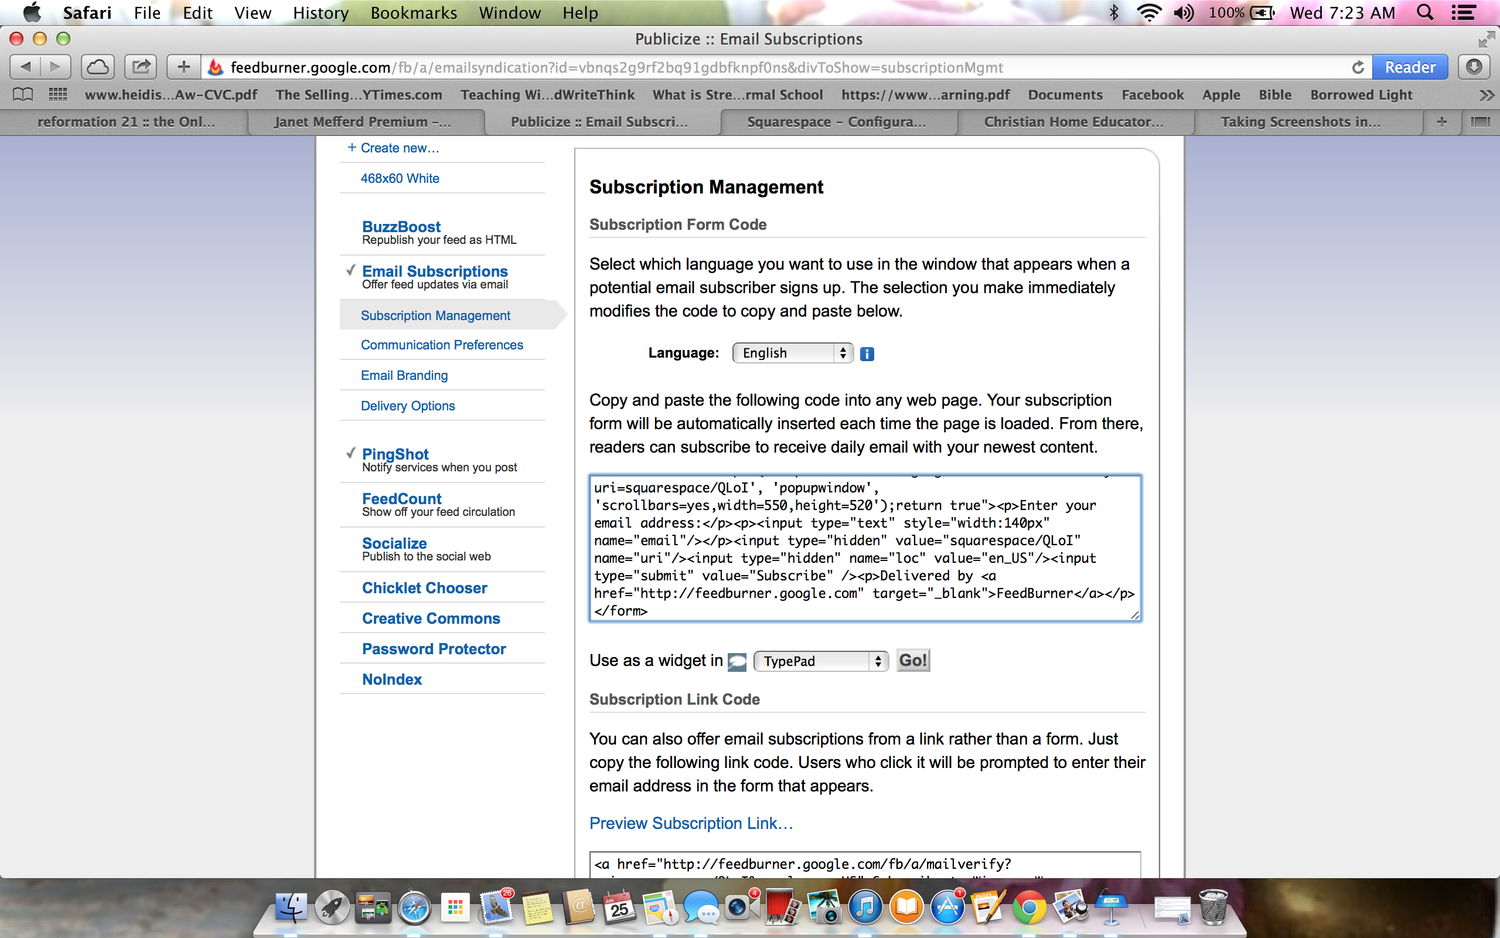
Task: Open Chicklet Chooser link
Action: point(424,588)
